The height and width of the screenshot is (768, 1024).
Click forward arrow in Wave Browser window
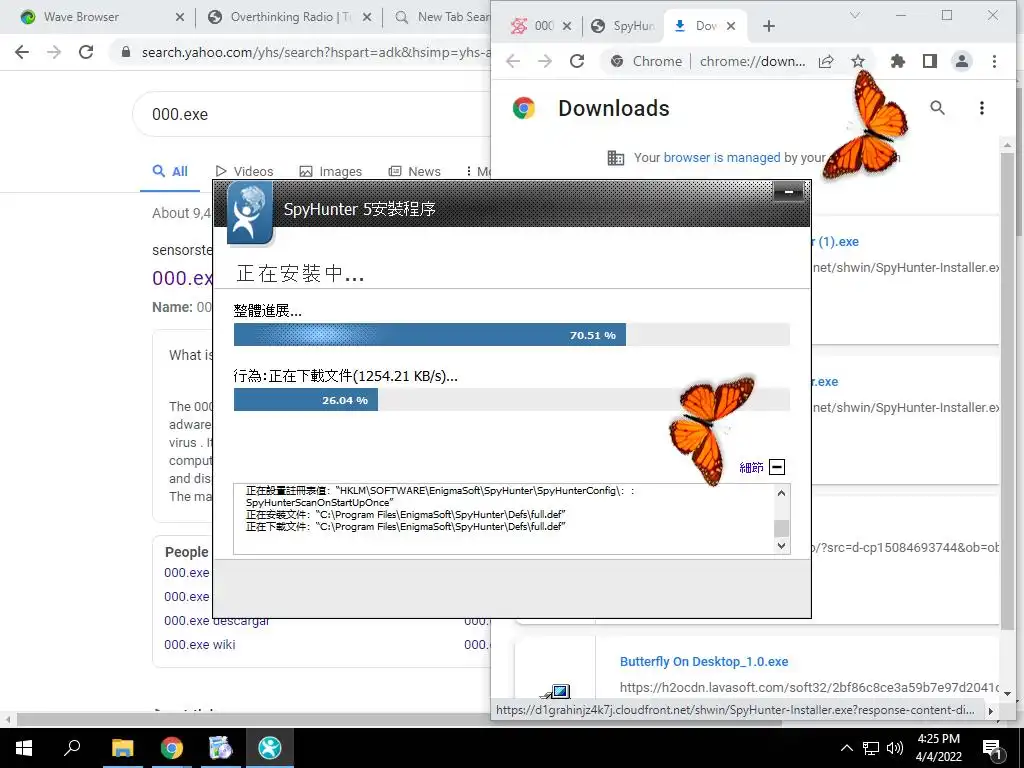(x=54, y=52)
